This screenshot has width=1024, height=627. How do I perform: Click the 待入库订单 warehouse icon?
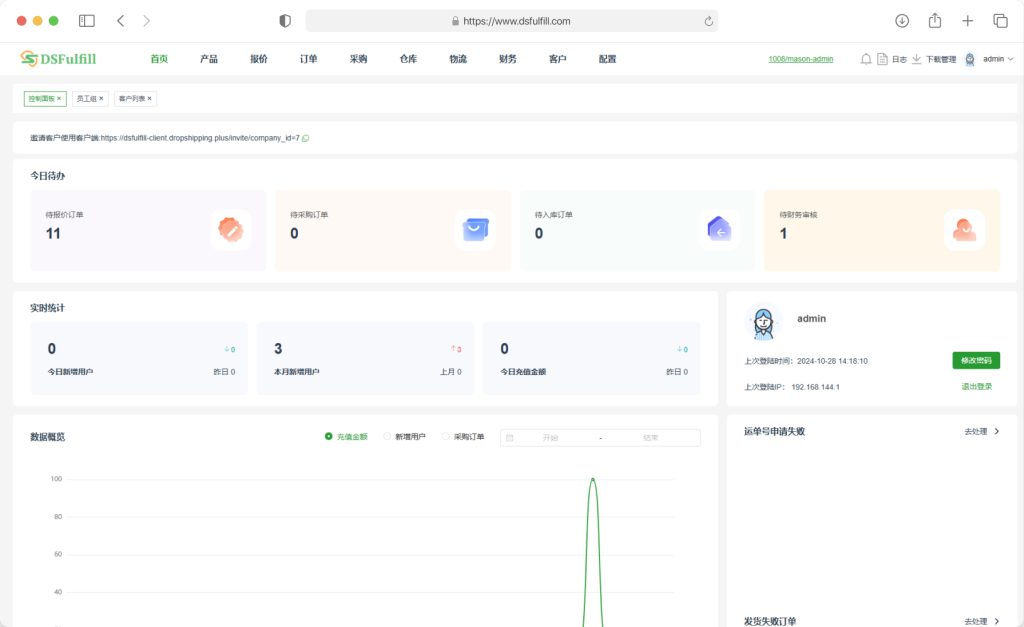tap(719, 230)
